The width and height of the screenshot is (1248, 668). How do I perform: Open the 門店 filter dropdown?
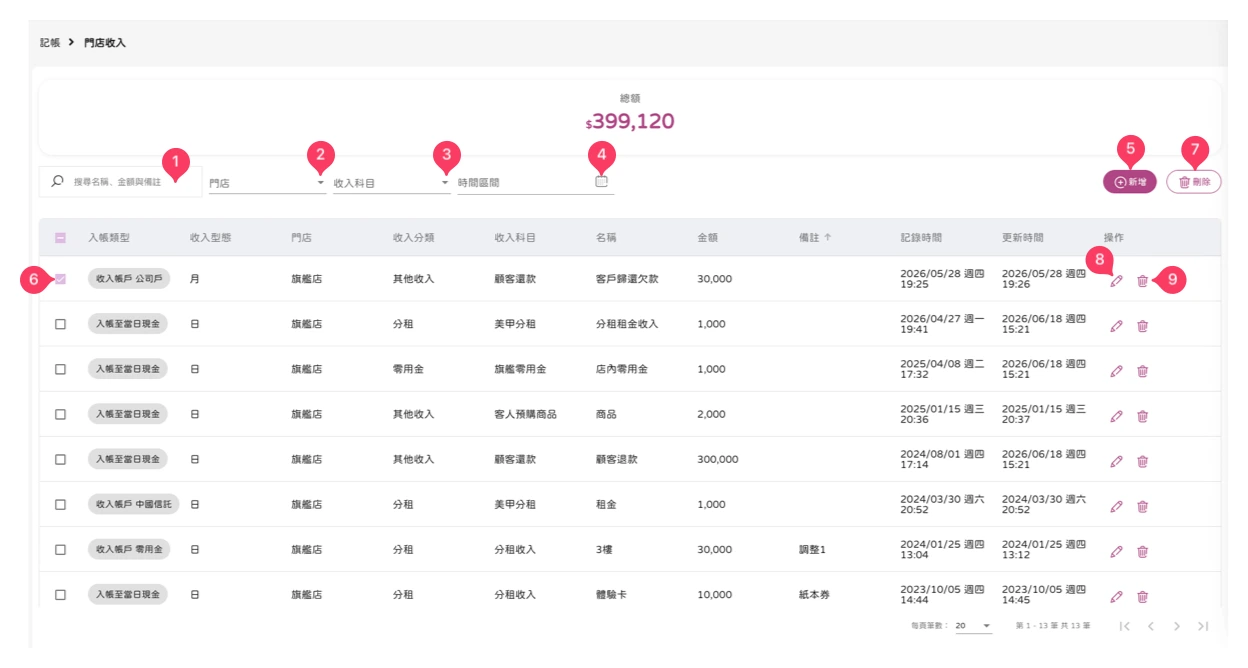[x=267, y=183]
